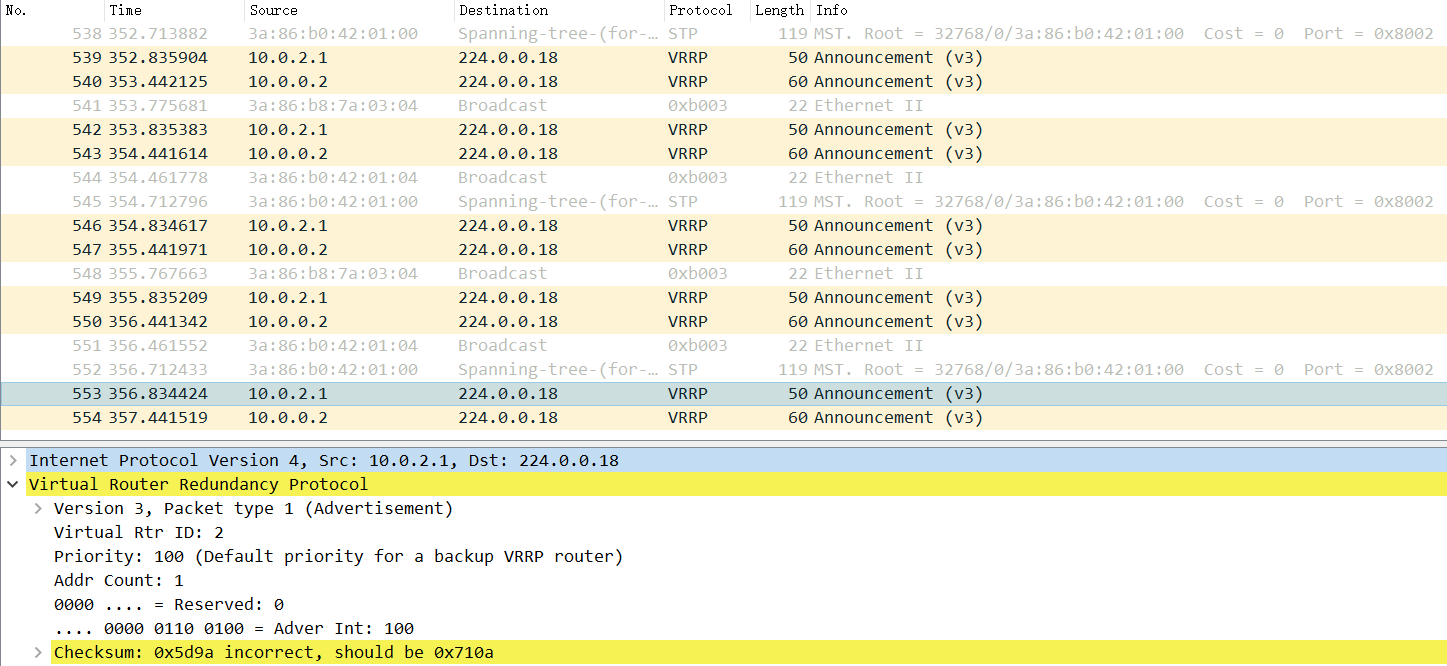1447x666 pixels.
Task: Click the Checksum incorrect warning text
Action: 273,652
